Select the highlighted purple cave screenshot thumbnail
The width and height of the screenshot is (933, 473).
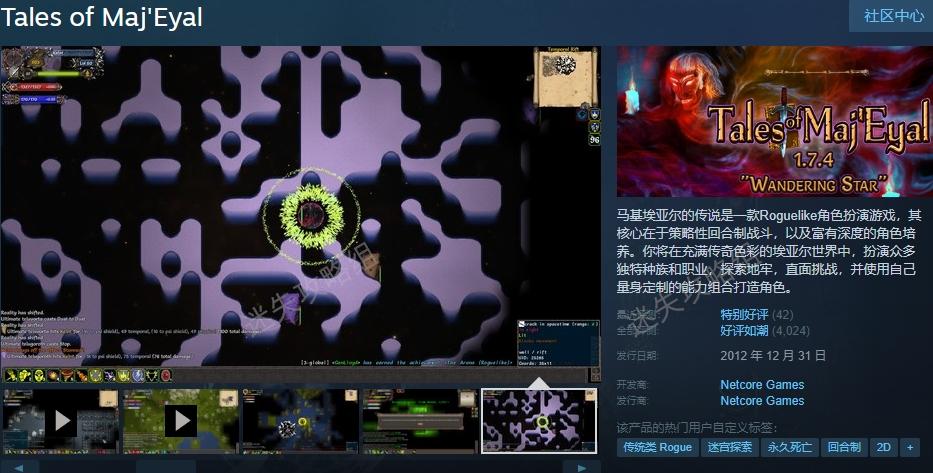[540, 421]
